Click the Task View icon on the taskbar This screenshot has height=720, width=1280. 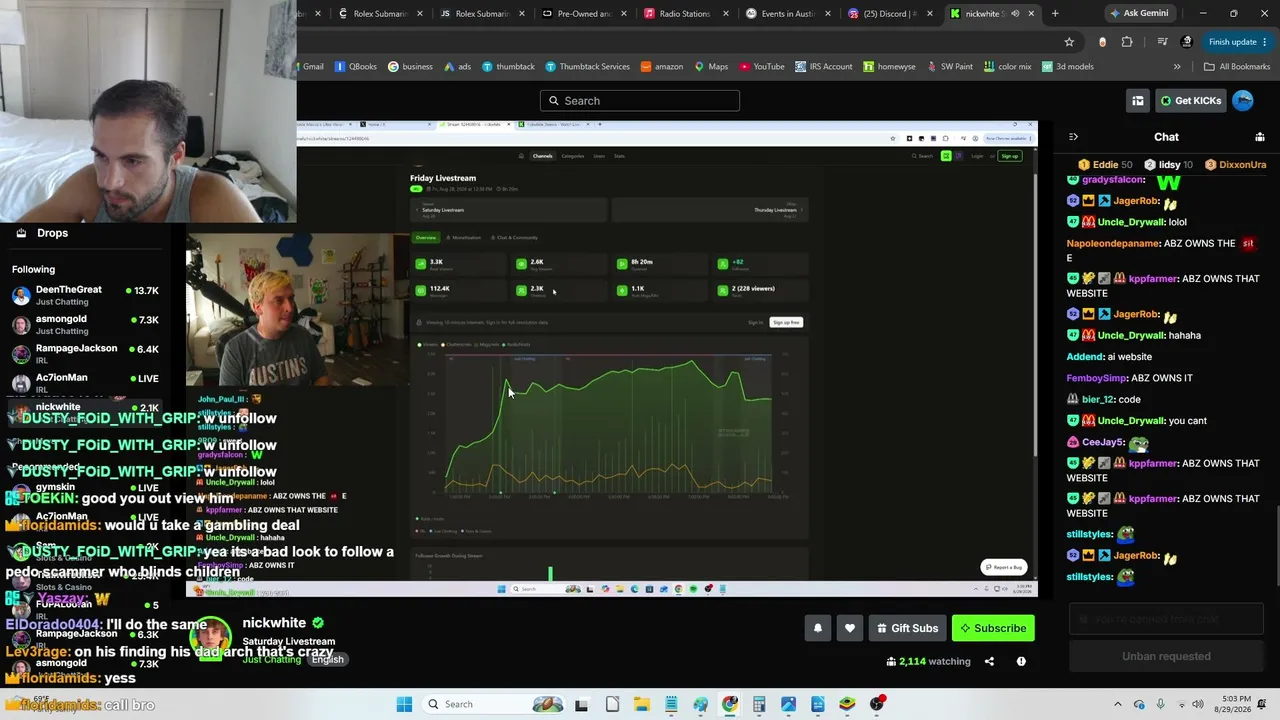[x=582, y=704]
